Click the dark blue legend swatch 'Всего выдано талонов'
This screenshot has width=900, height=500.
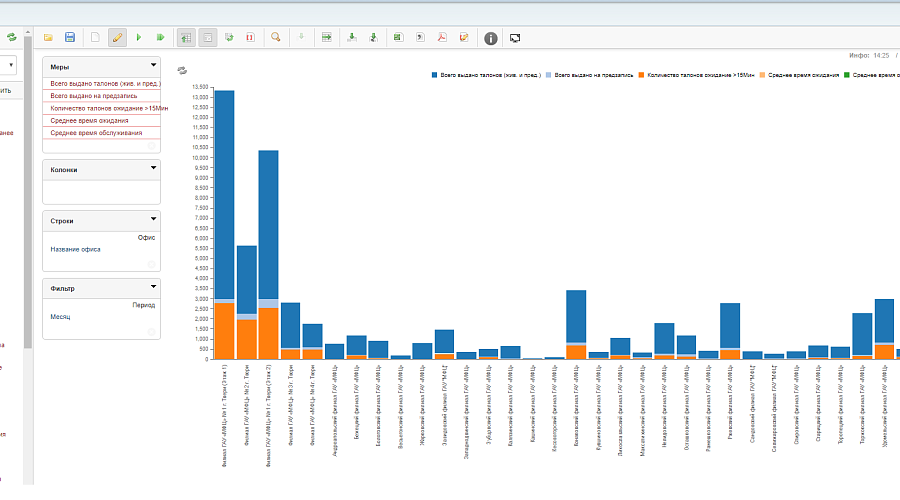(x=435, y=75)
